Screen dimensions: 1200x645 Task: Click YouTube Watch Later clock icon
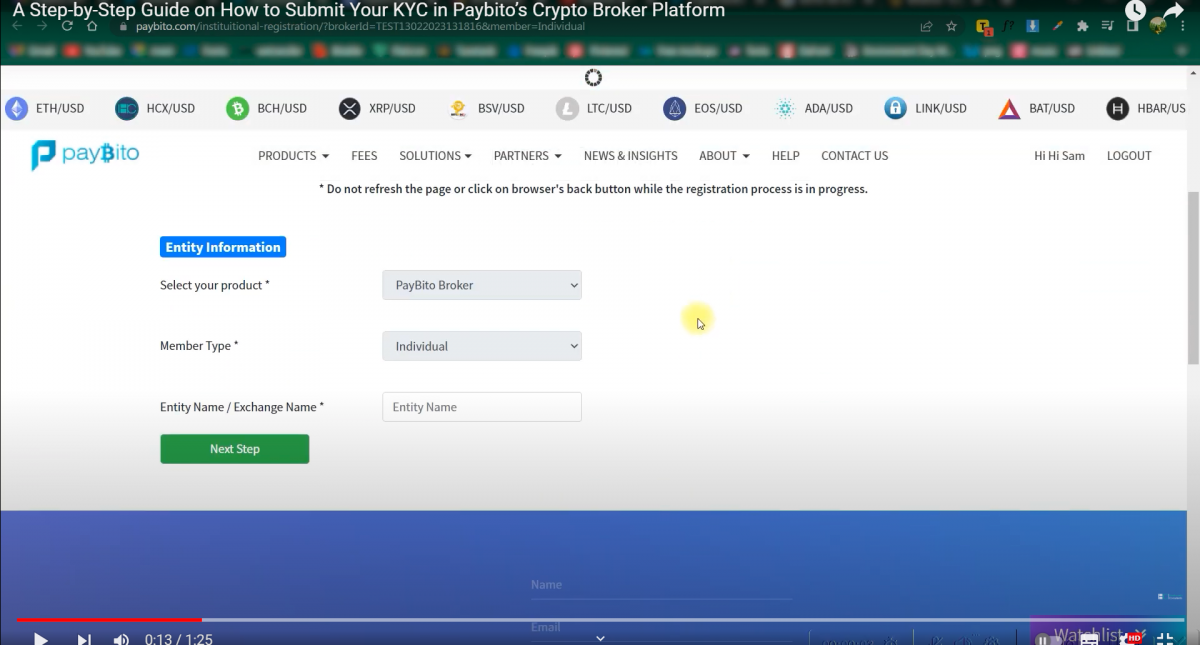click(1135, 11)
